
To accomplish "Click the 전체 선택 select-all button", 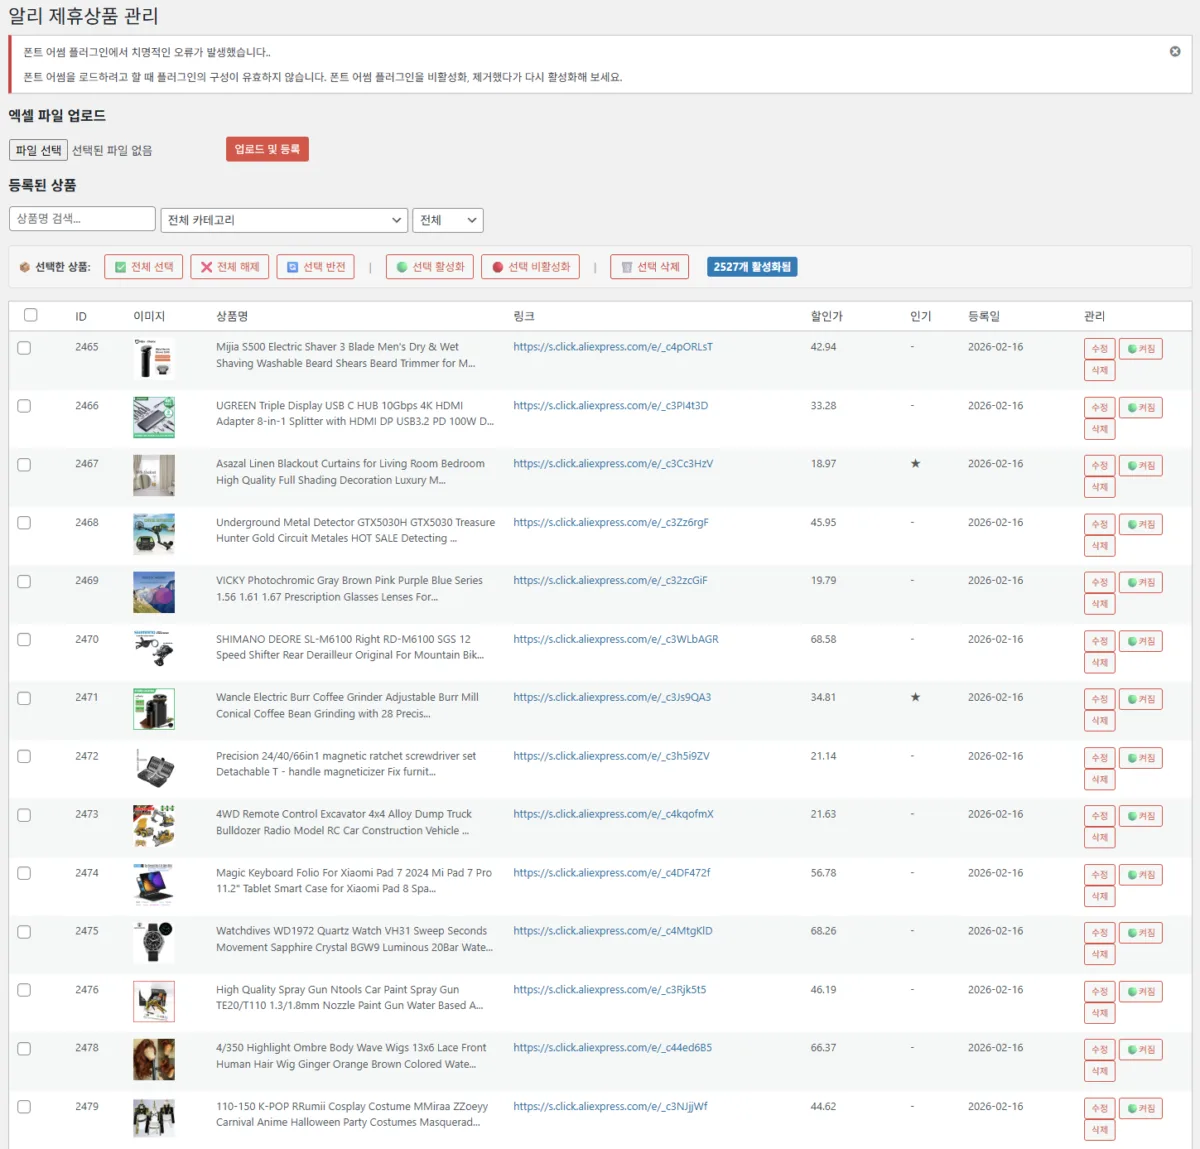I will 144,267.
